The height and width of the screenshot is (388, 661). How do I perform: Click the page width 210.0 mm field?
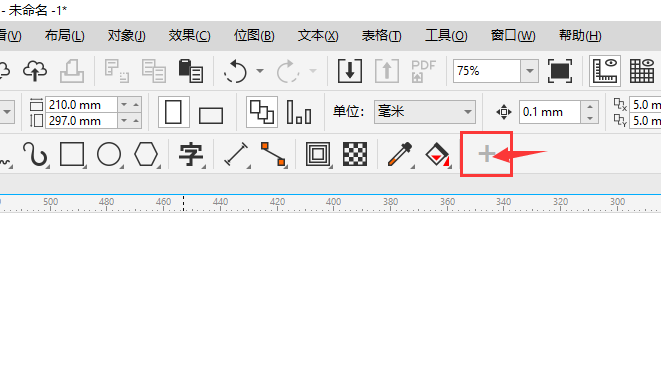coord(81,104)
